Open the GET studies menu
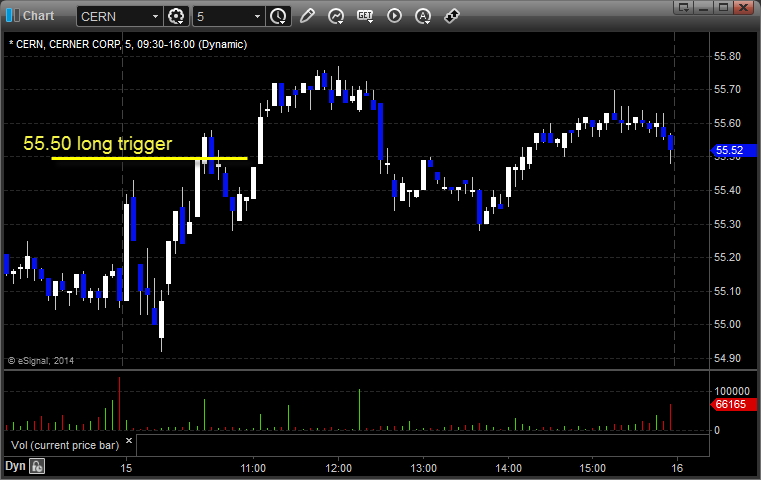The image size is (761, 480). coord(365,16)
